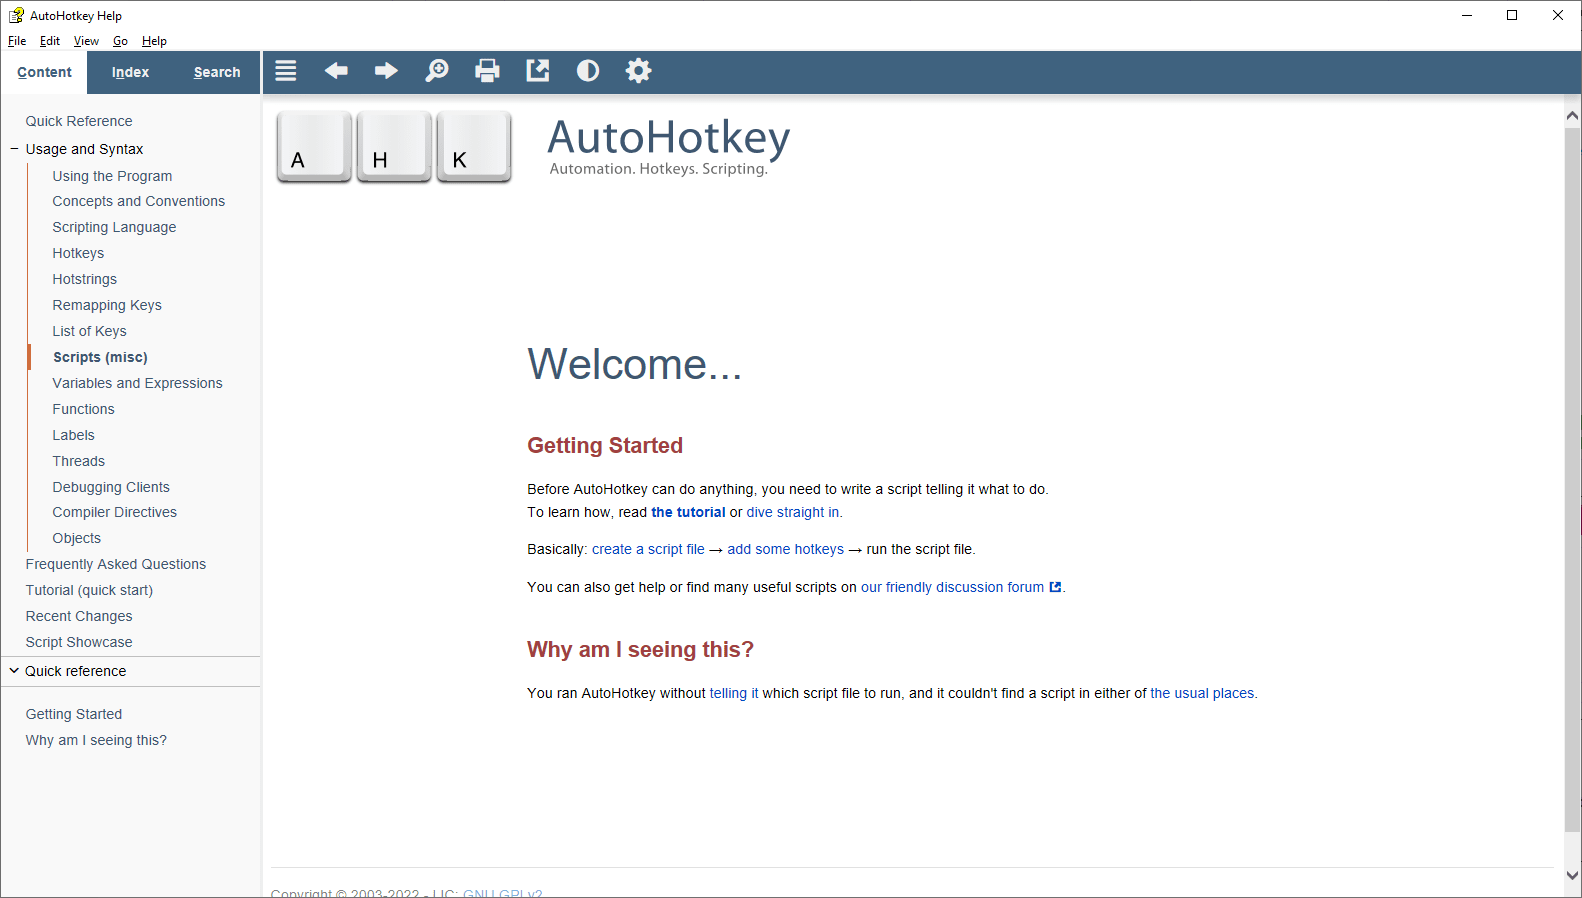Click the Getting Started heading

click(605, 445)
